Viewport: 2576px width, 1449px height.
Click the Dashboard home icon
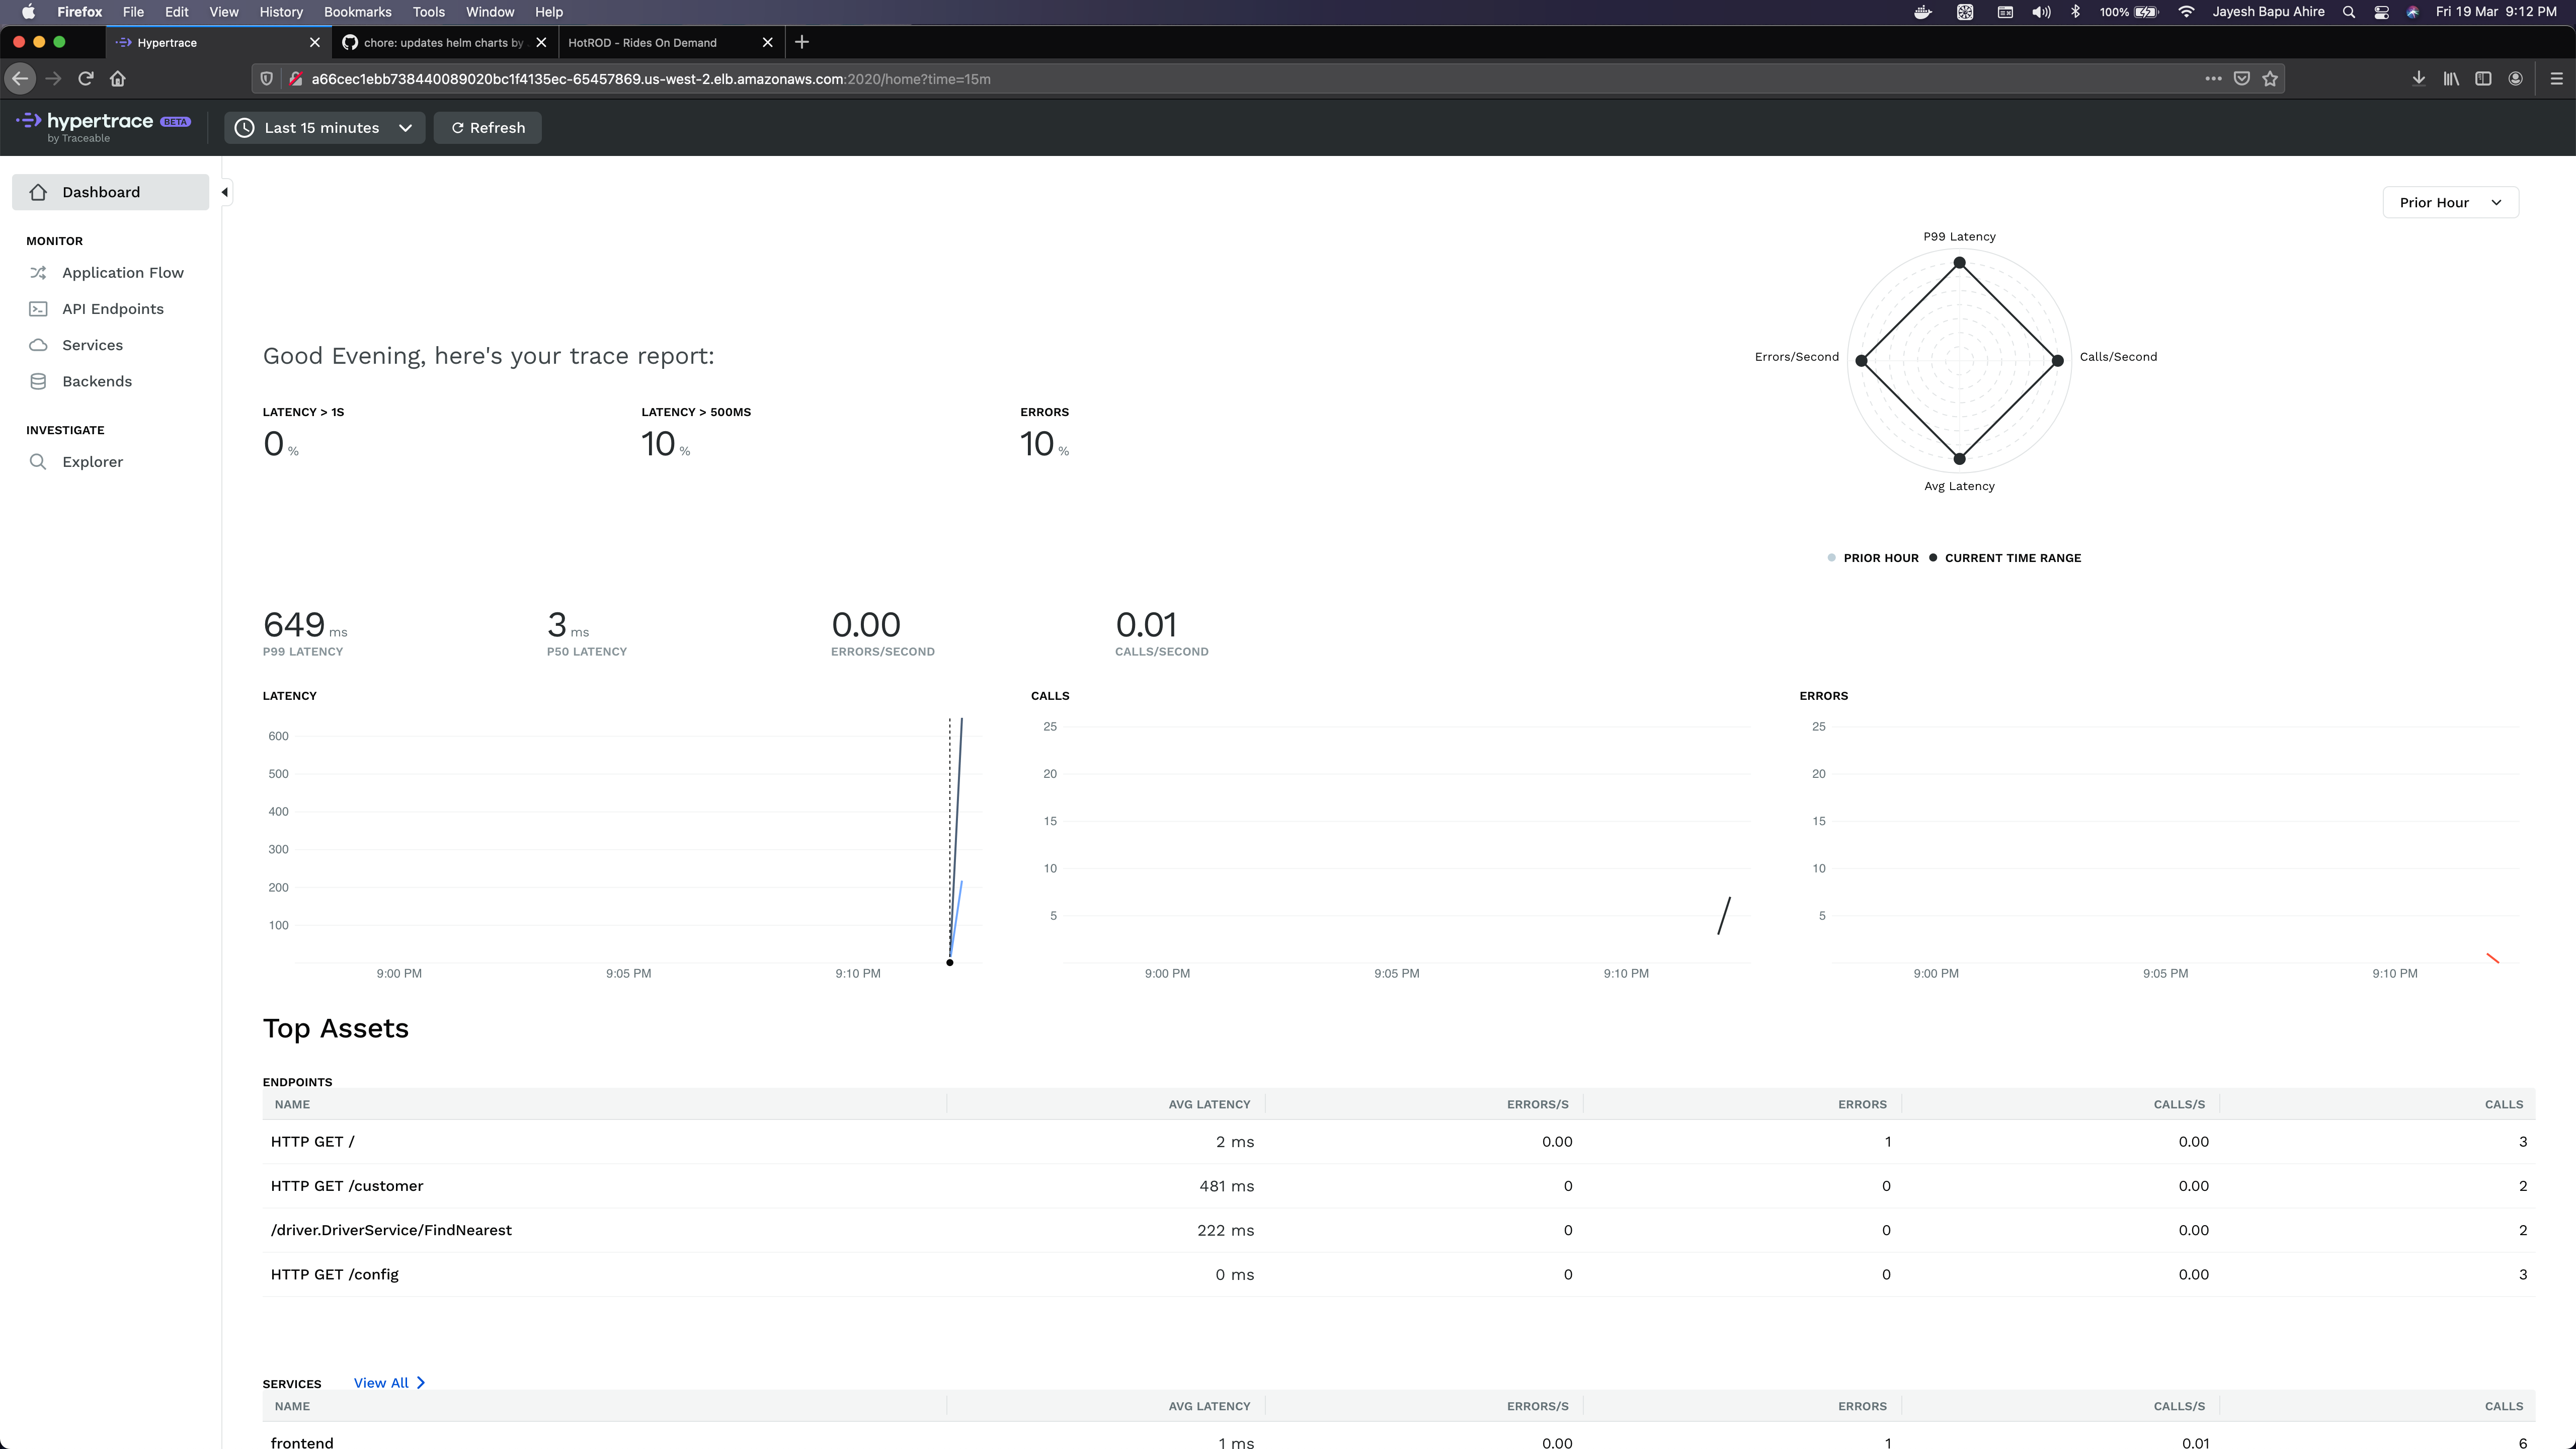pyautogui.click(x=38, y=192)
